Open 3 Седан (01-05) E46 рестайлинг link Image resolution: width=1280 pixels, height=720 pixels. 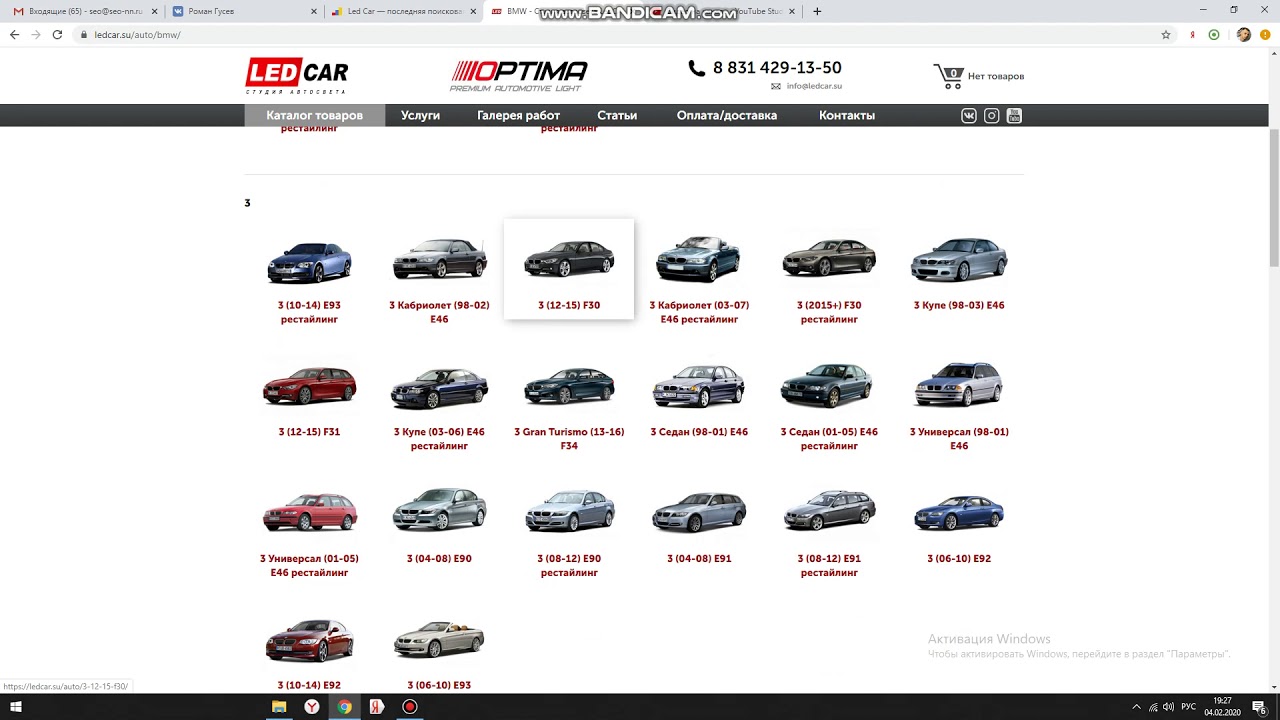coord(829,439)
